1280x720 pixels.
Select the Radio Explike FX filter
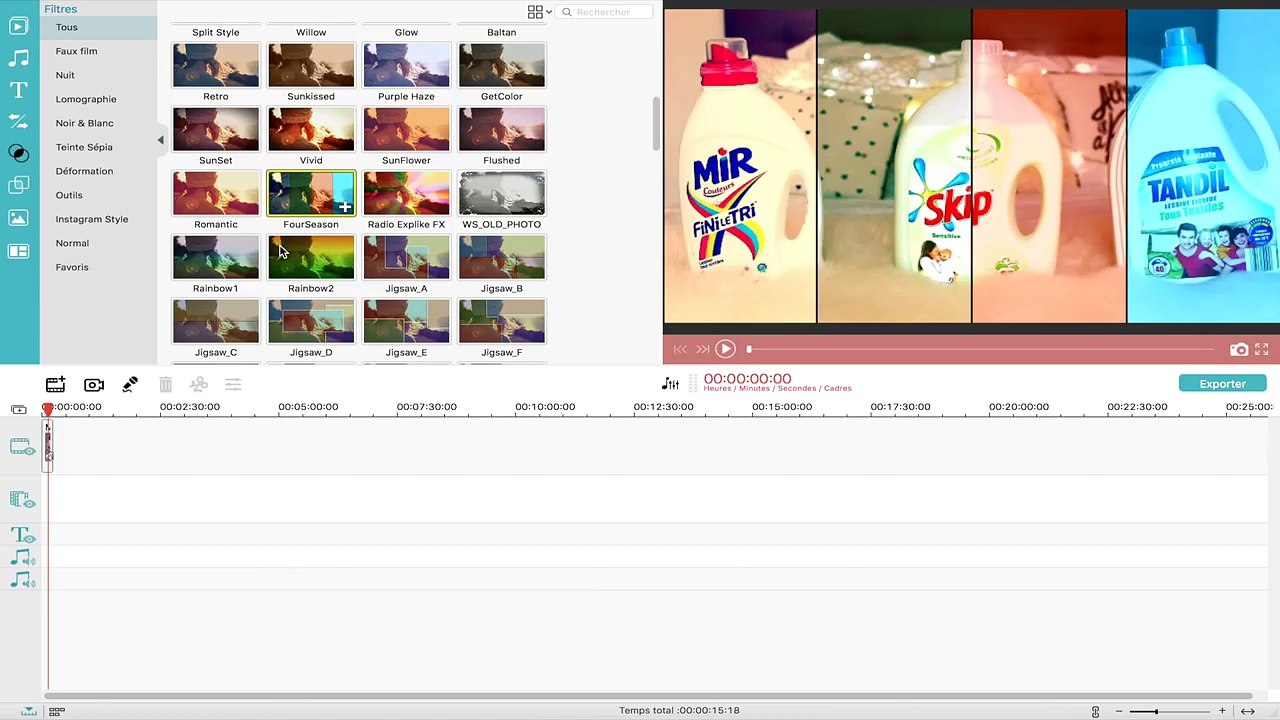(x=406, y=193)
